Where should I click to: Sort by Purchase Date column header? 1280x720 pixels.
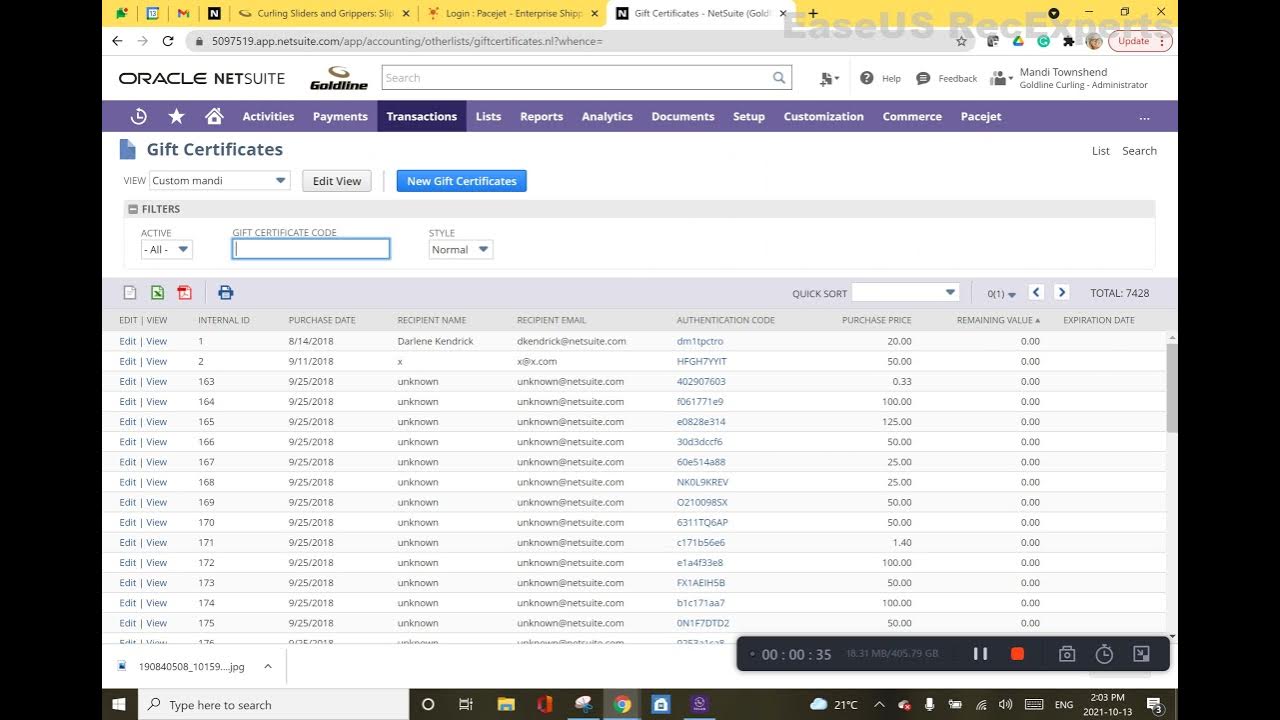[322, 320]
